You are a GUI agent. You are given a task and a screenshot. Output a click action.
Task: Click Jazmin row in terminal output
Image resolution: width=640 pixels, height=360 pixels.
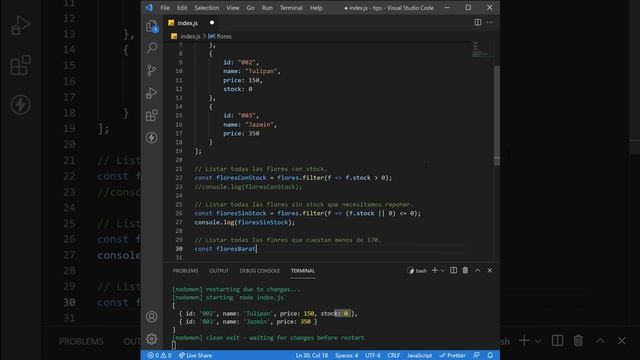pyautogui.click(x=248, y=322)
